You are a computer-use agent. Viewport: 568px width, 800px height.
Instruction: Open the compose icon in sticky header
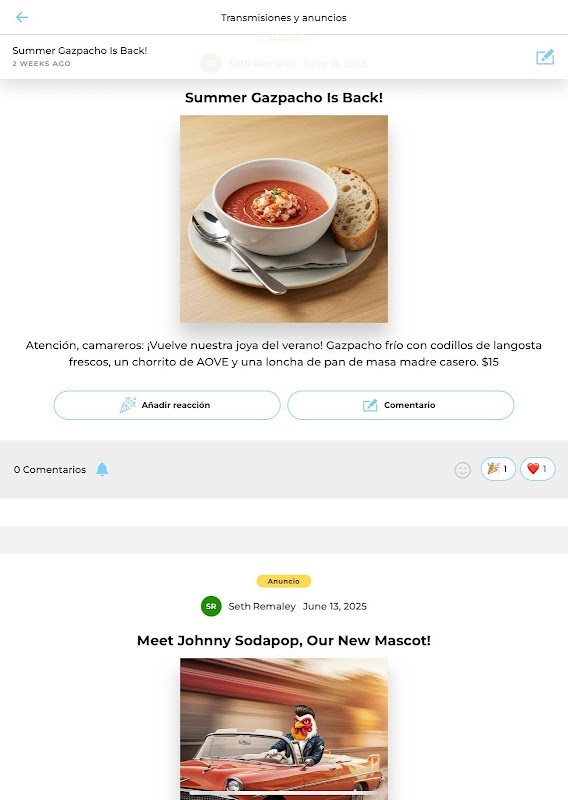[545, 57]
